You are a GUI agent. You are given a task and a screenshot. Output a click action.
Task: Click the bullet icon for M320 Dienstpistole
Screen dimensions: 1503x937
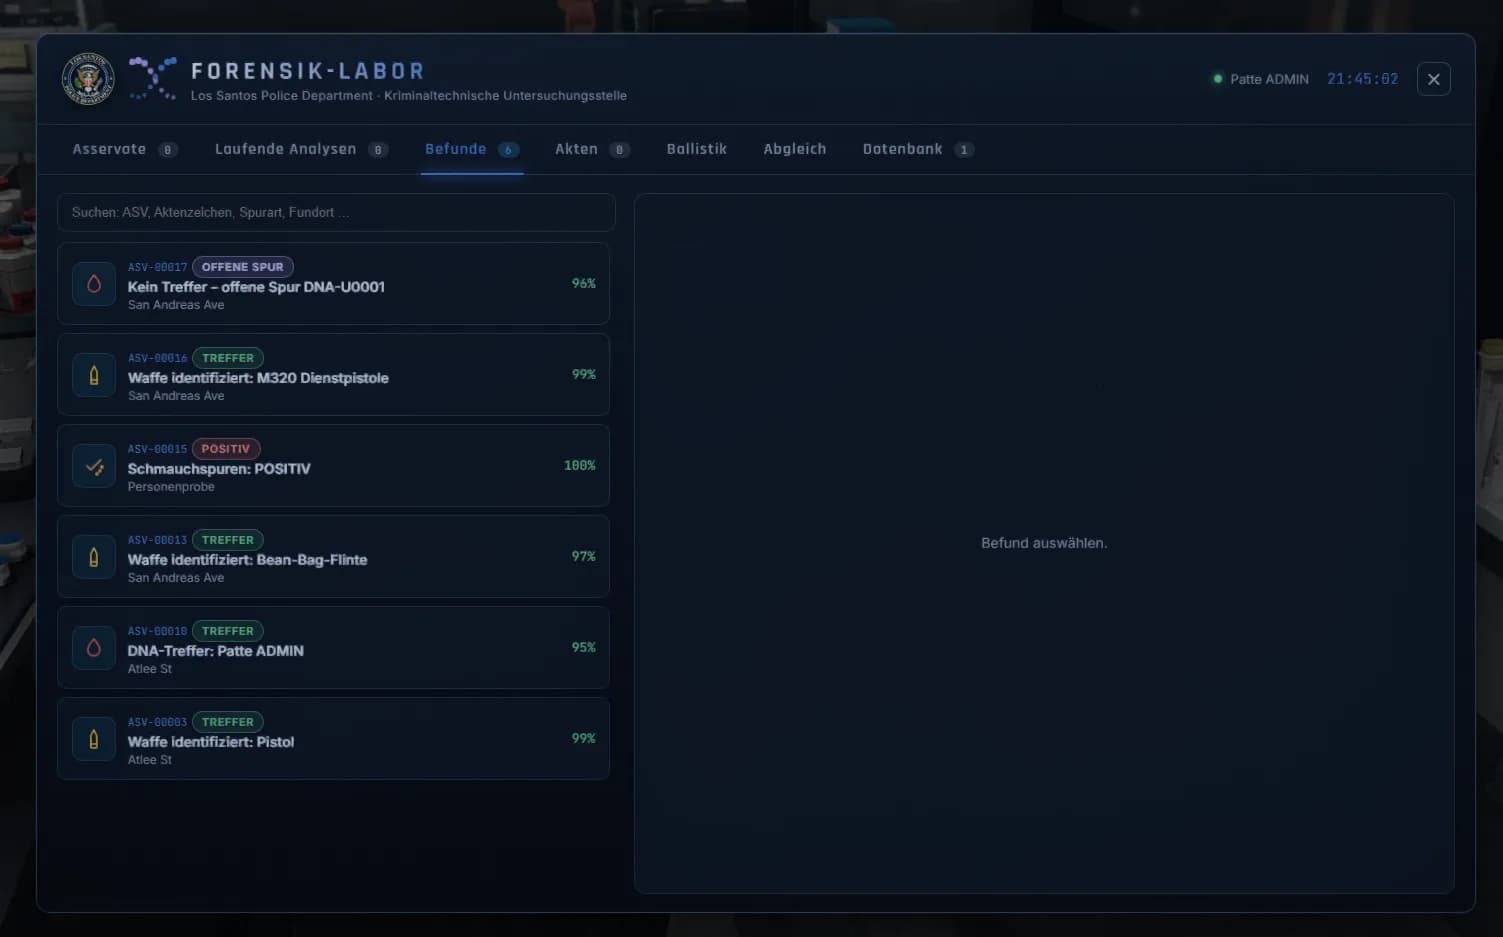point(94,375)
